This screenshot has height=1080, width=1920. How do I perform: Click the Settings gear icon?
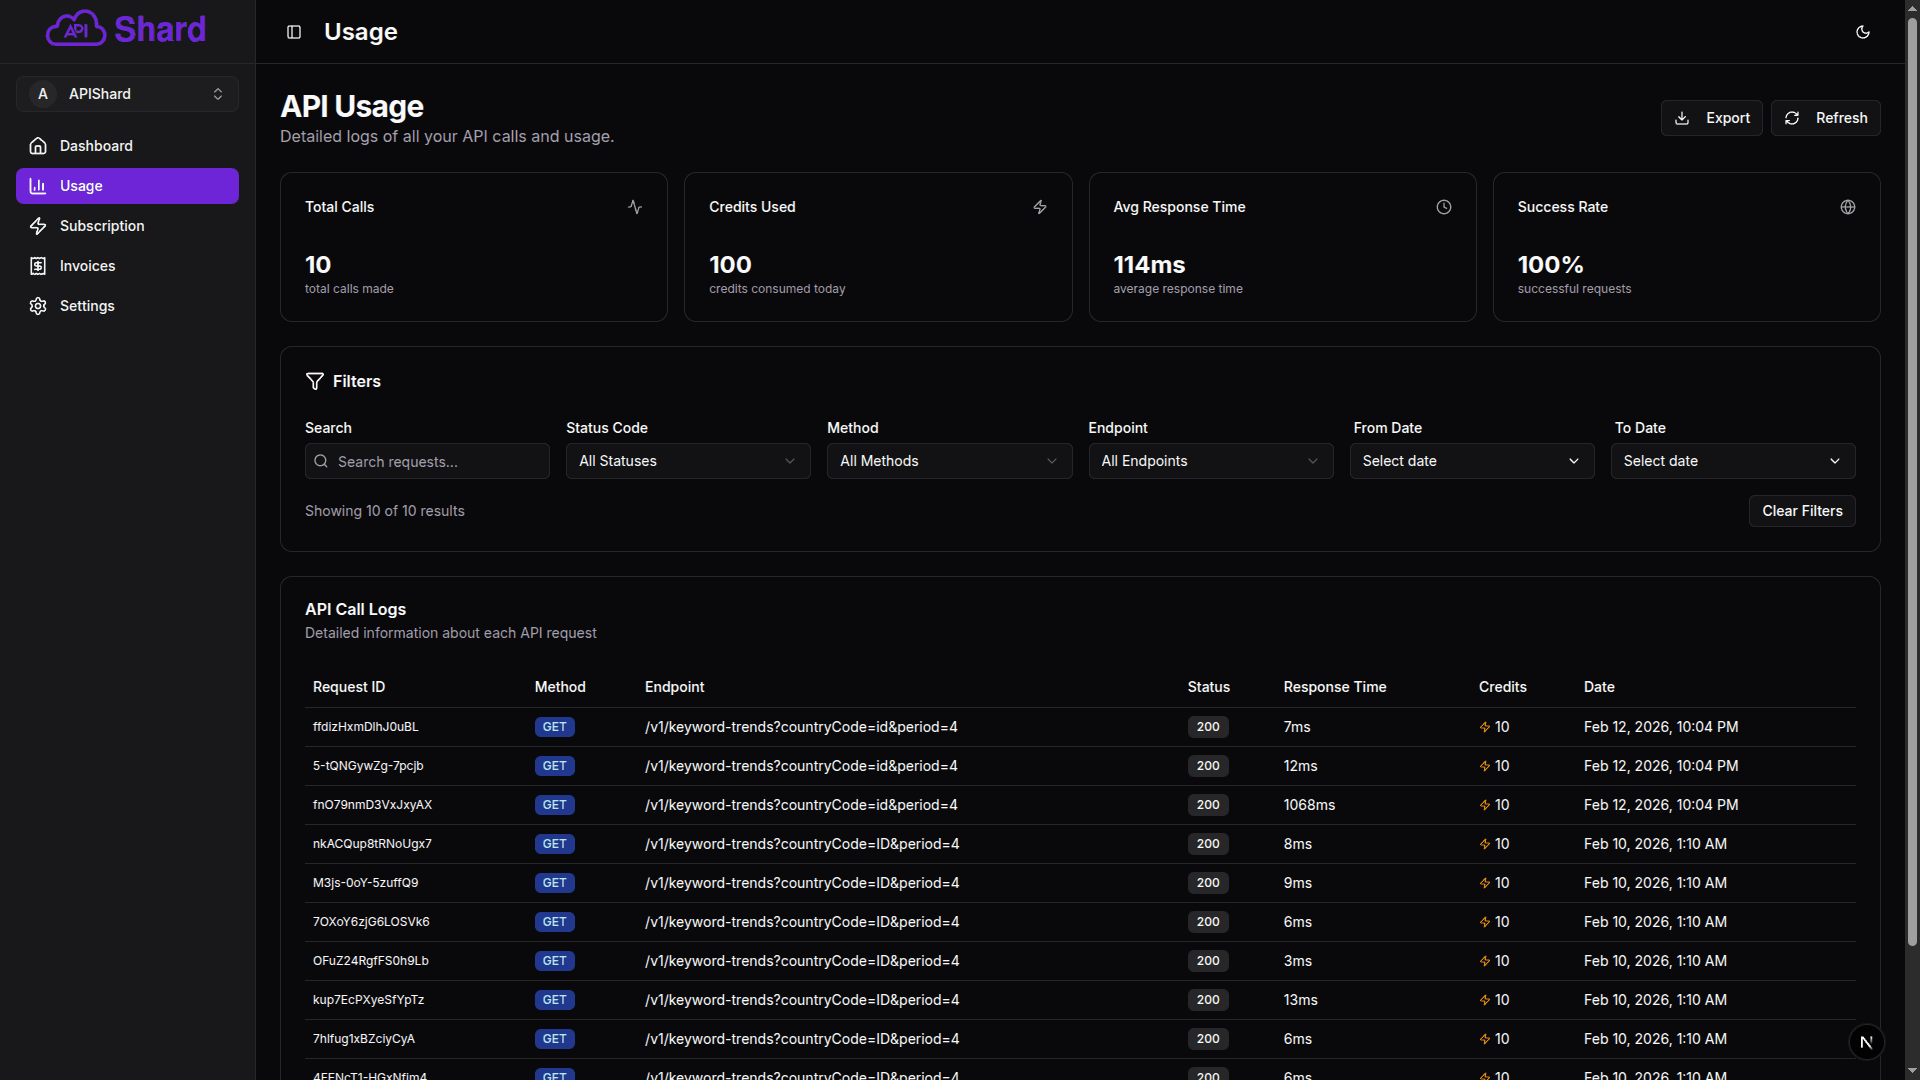point(38,306)
